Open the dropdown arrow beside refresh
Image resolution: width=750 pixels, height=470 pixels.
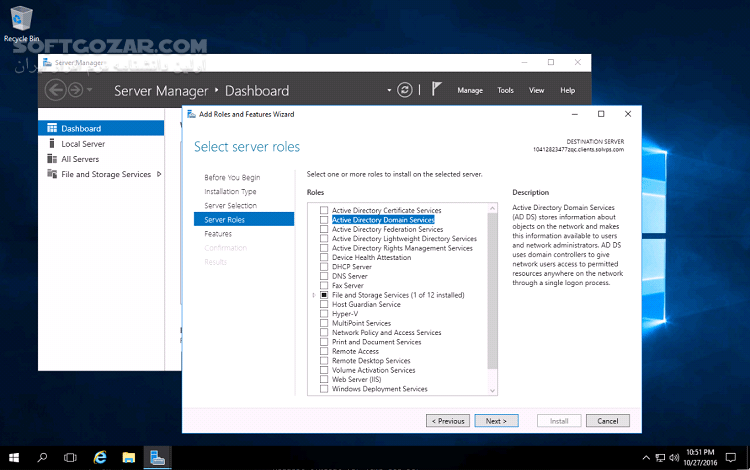389,90
